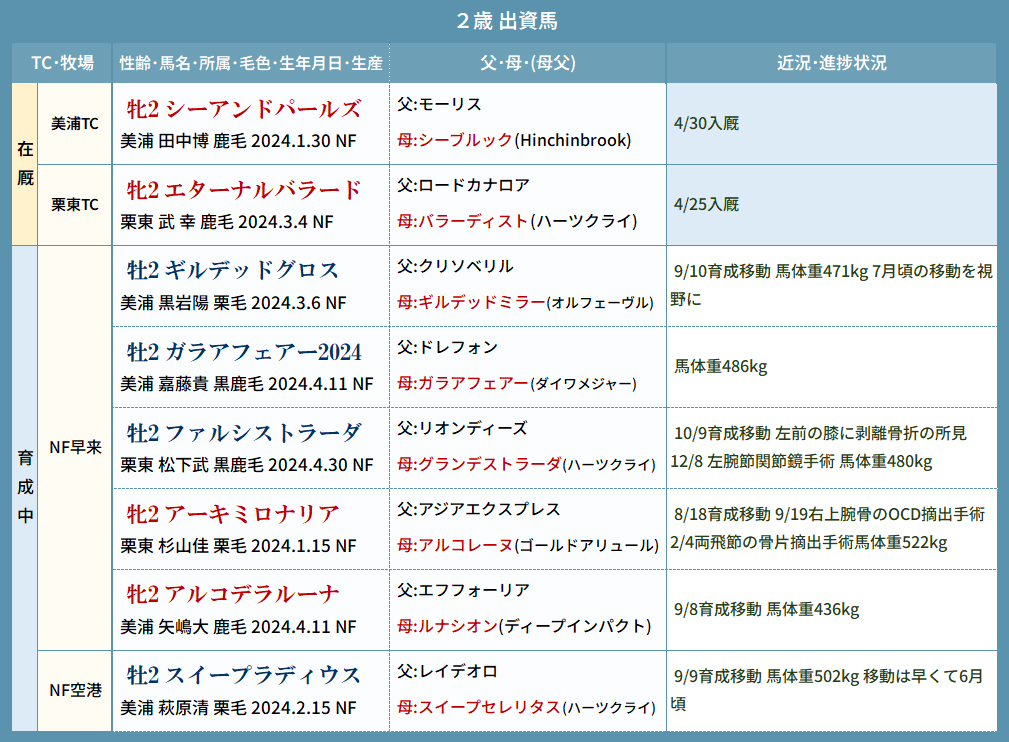Image resolution: width=1009 pixels, height=742 pixels.
Task: Click status text 12/8 左腕節関節鏡手術 馬体重480kg
Action: [x=801, y=461]
